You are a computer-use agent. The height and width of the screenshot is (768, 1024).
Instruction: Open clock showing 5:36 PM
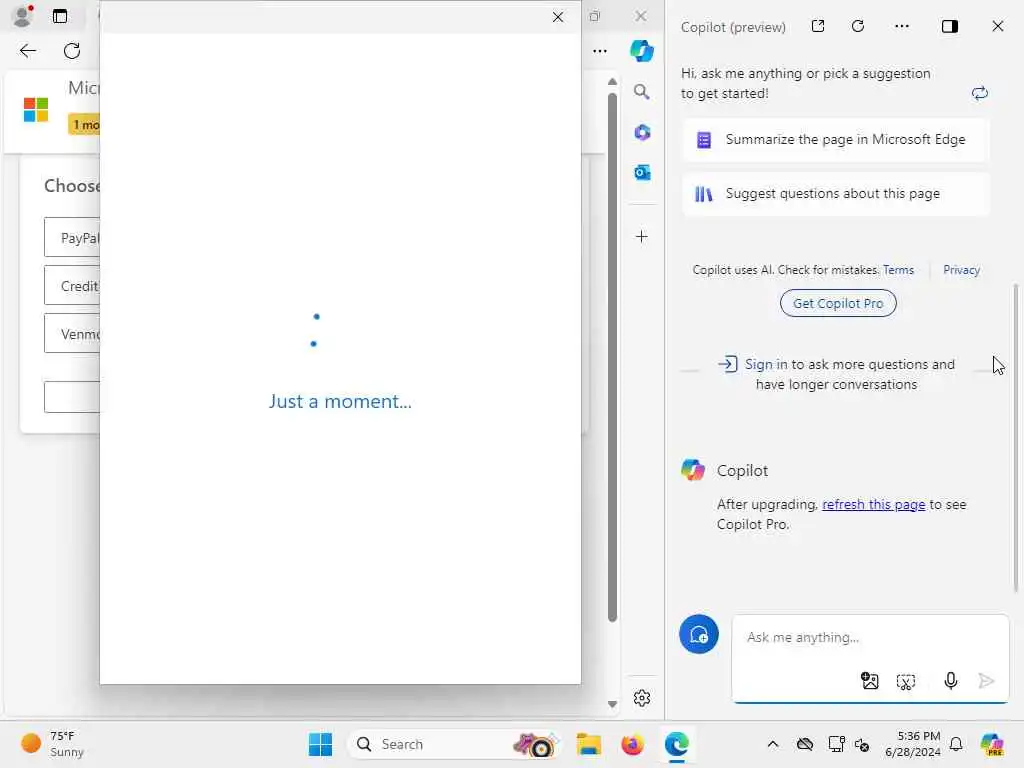pos(912,744)
